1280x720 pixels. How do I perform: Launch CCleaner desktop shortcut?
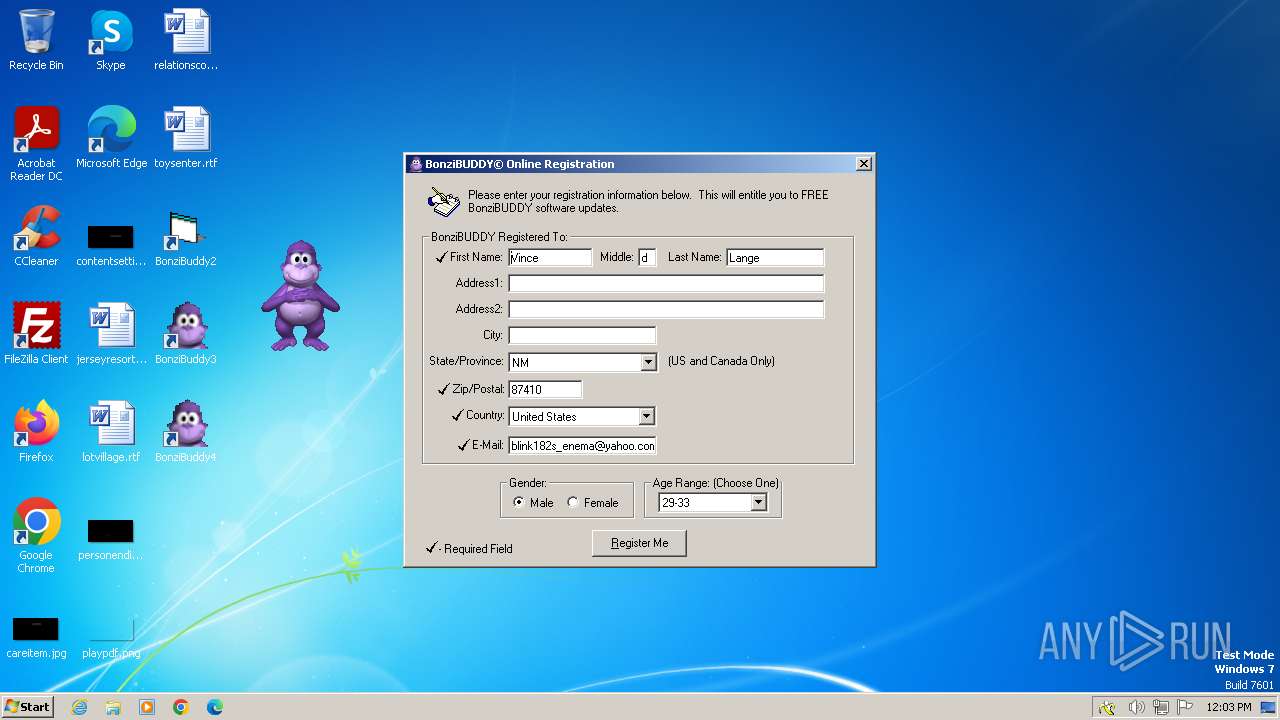(36, 236)
